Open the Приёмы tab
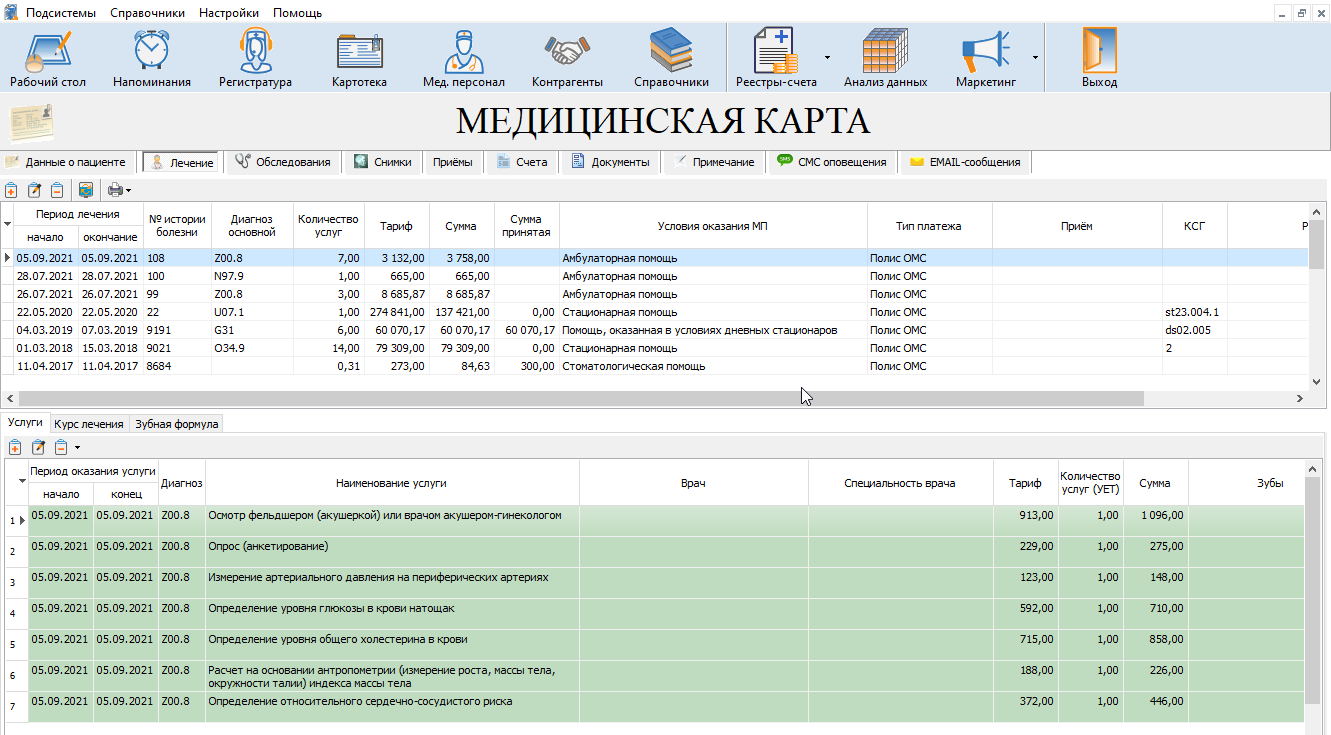This screenshot has width=1331, height=735. point(453,162)
